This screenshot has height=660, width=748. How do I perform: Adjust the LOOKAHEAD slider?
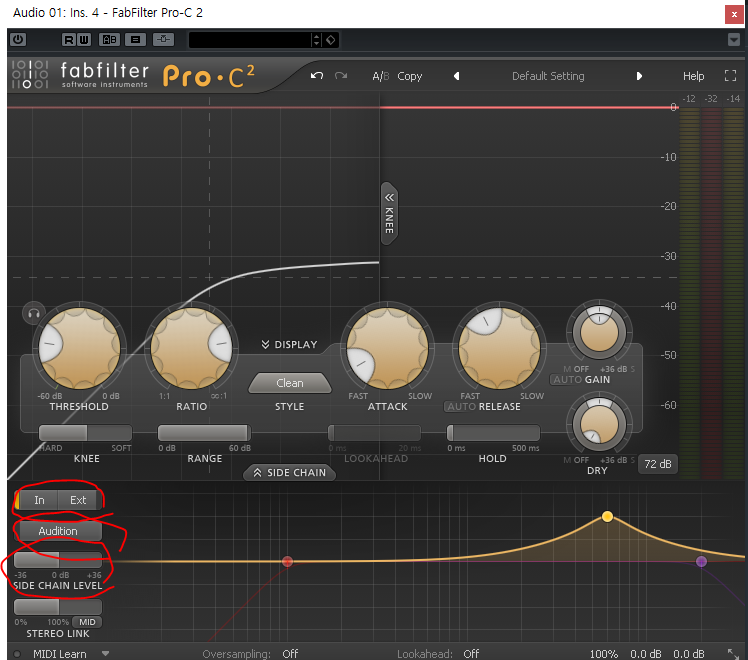point(374,433)
